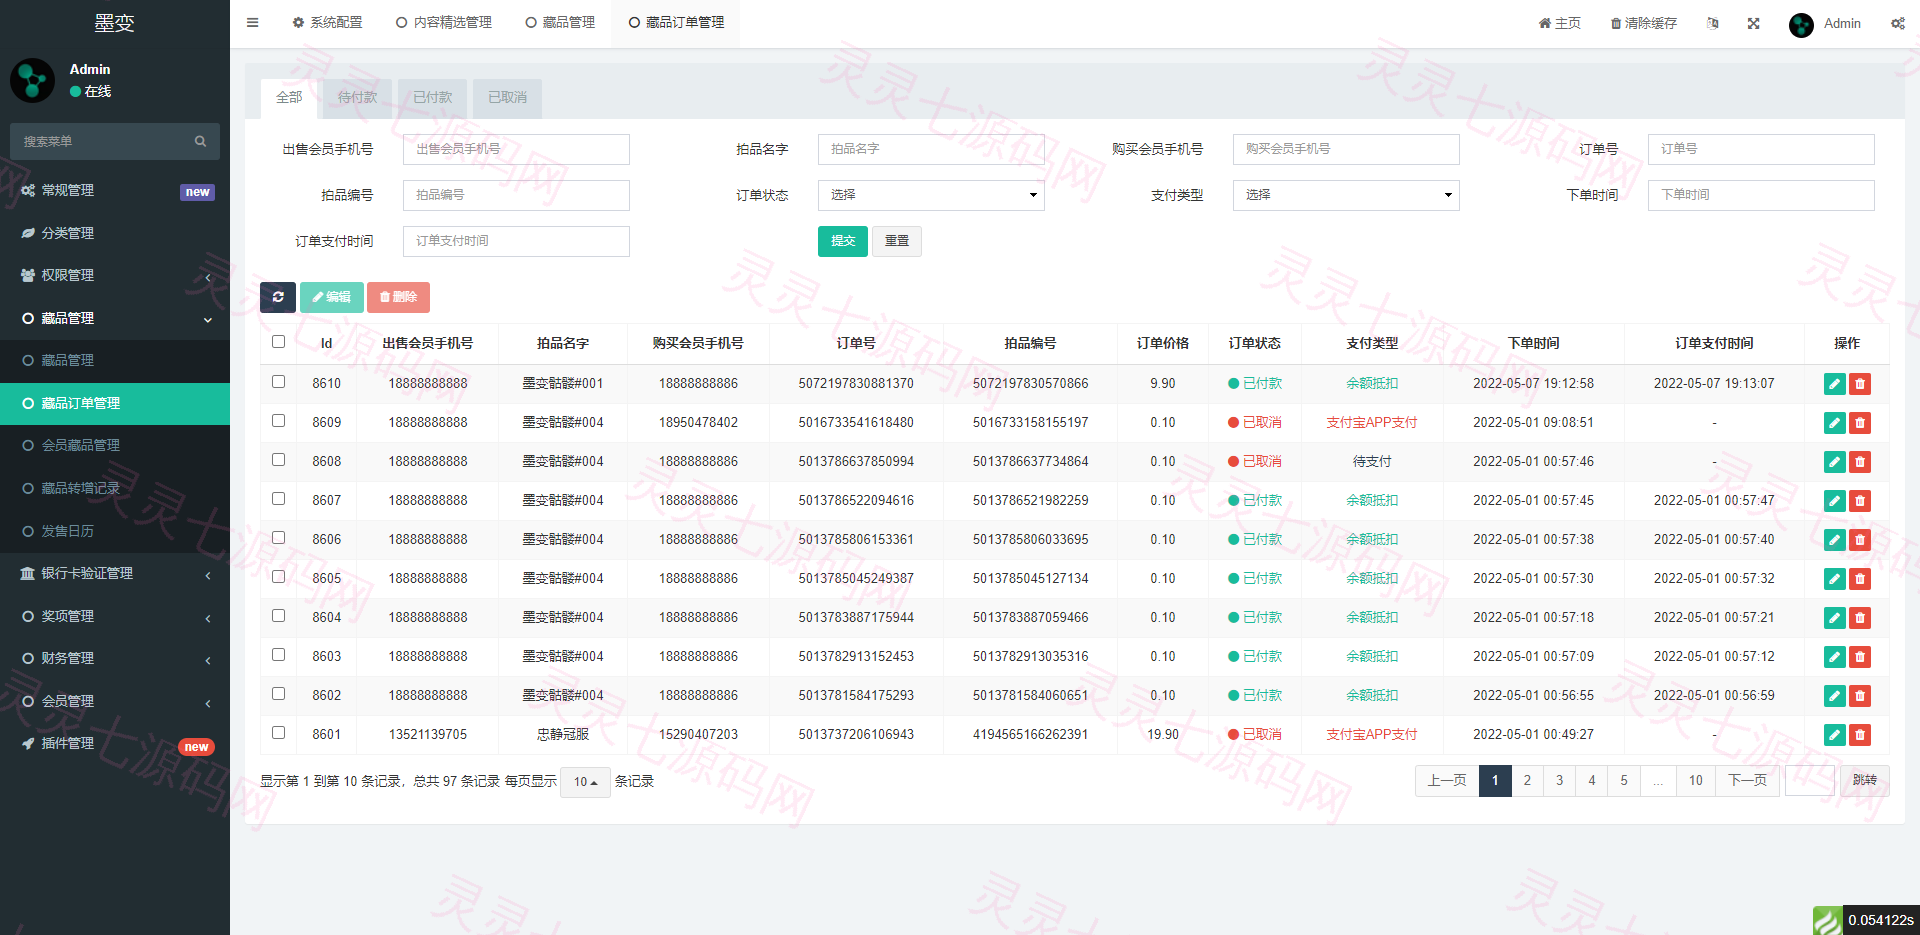
Task: Switch to the 已取消 tab
Action: click(507, 98)
